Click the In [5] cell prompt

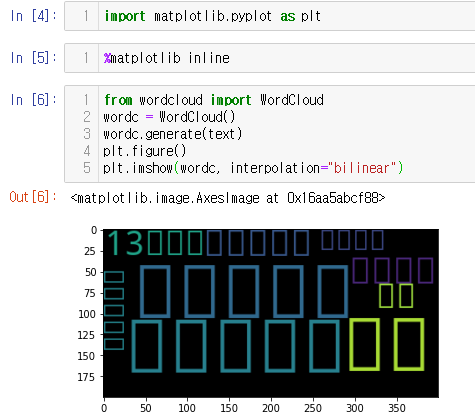pos(33,58)
